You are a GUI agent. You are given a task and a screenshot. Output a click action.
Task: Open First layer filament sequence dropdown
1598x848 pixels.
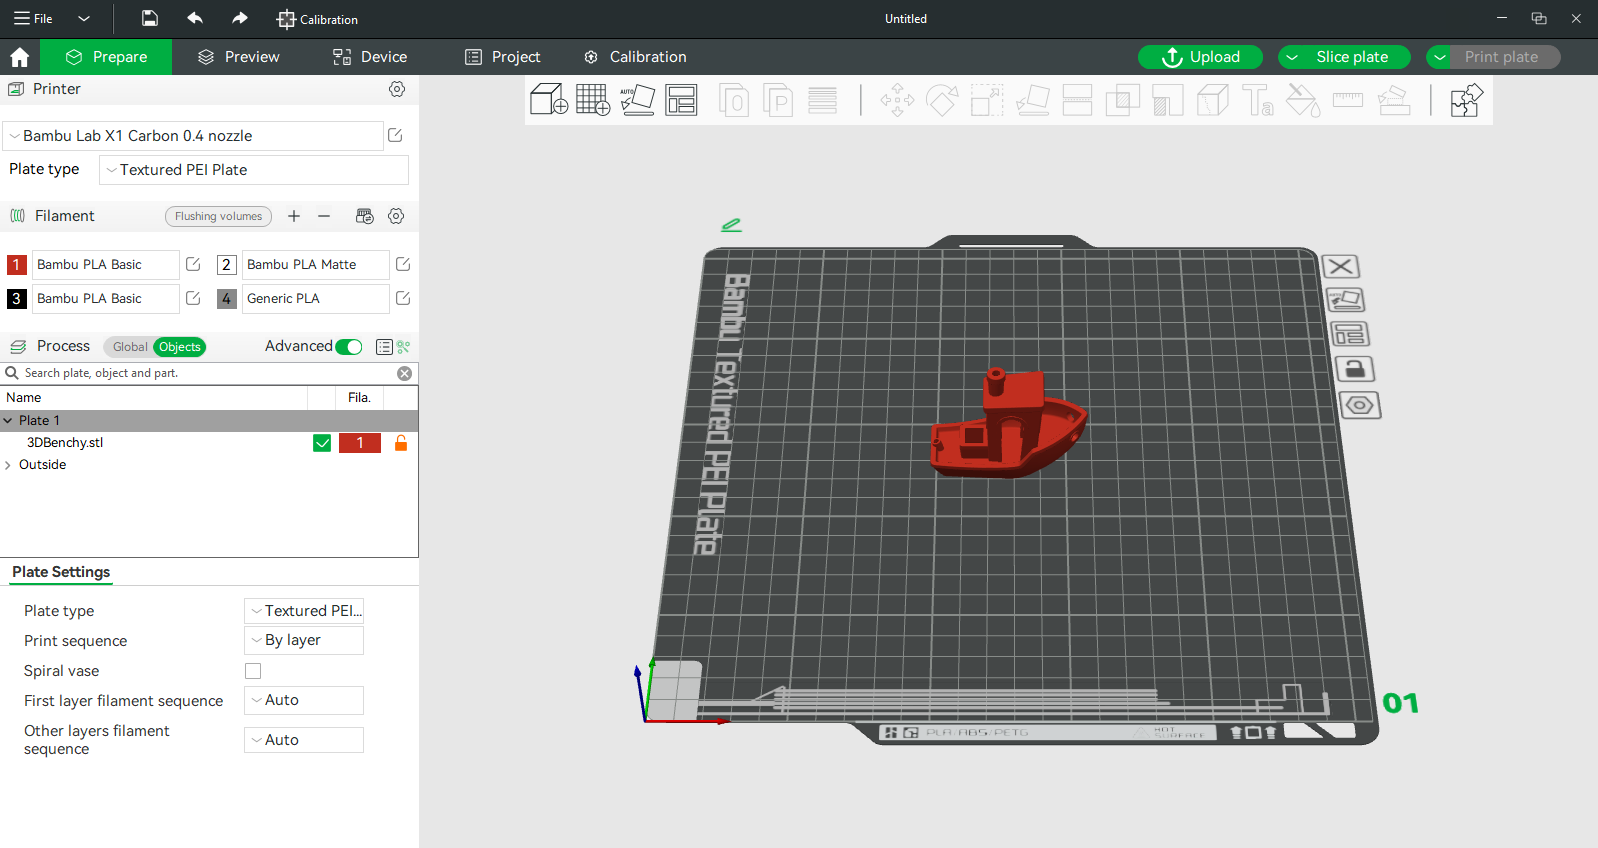tap(304, 700)
